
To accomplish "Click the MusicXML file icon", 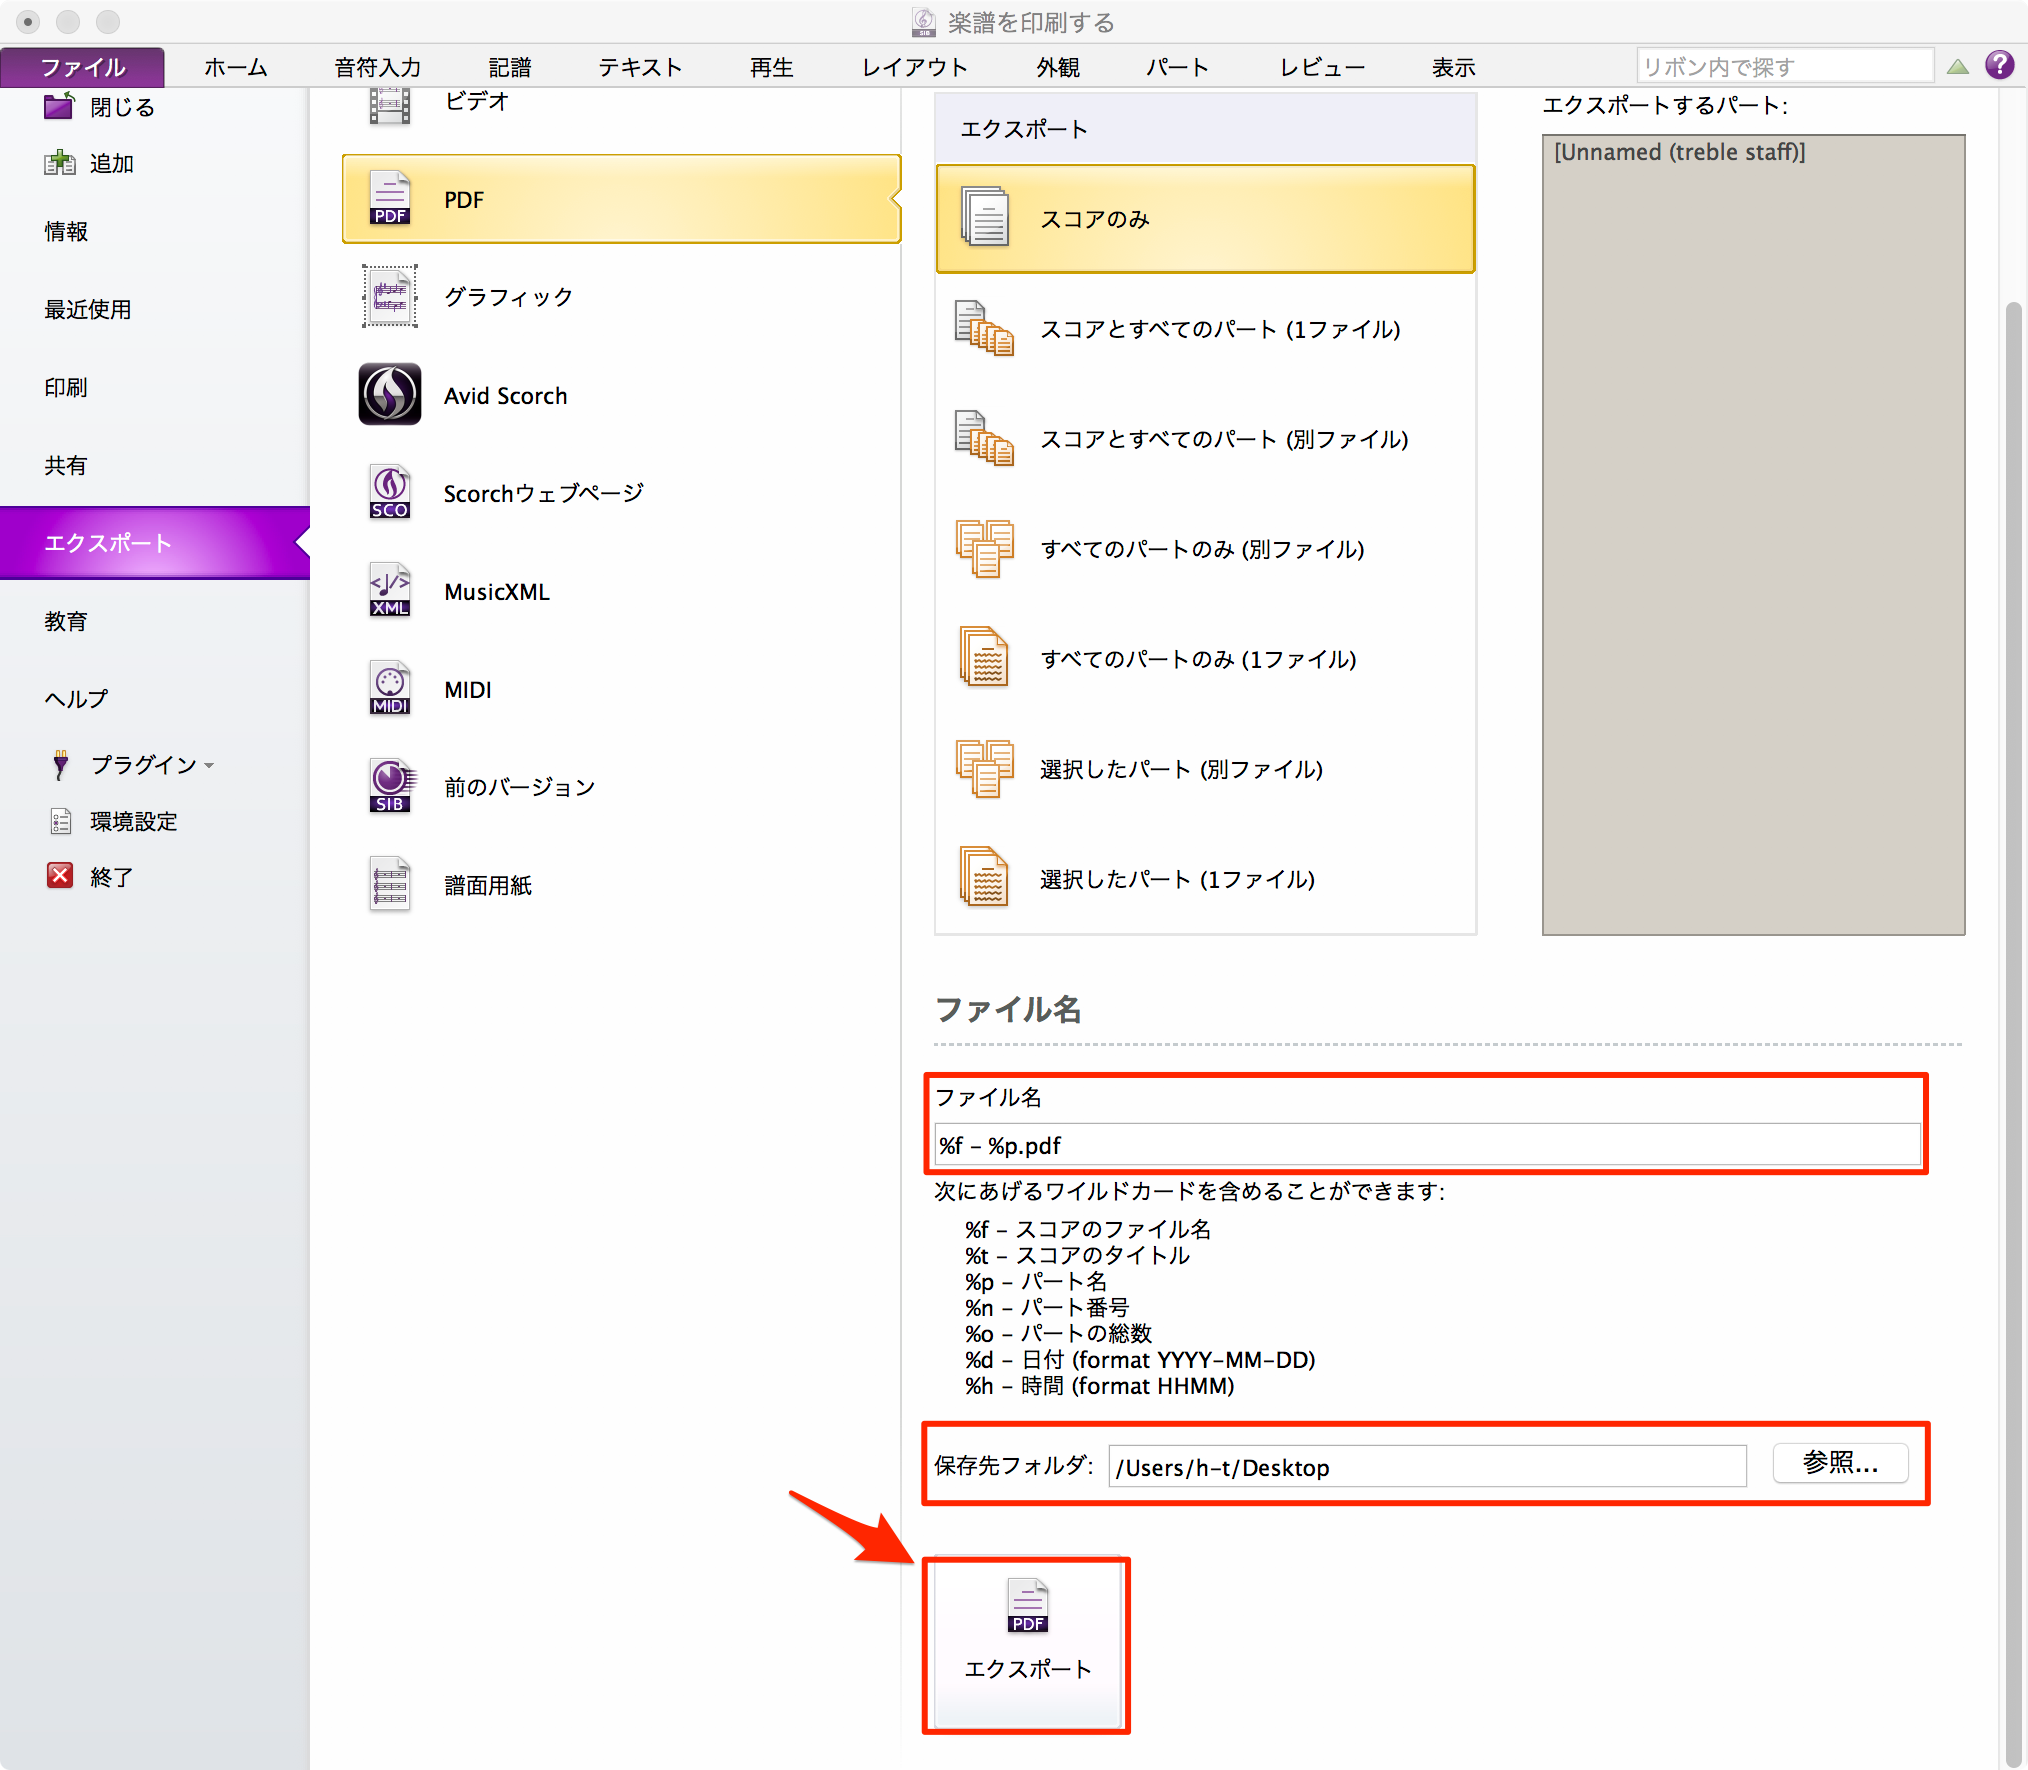I will 390,590.
